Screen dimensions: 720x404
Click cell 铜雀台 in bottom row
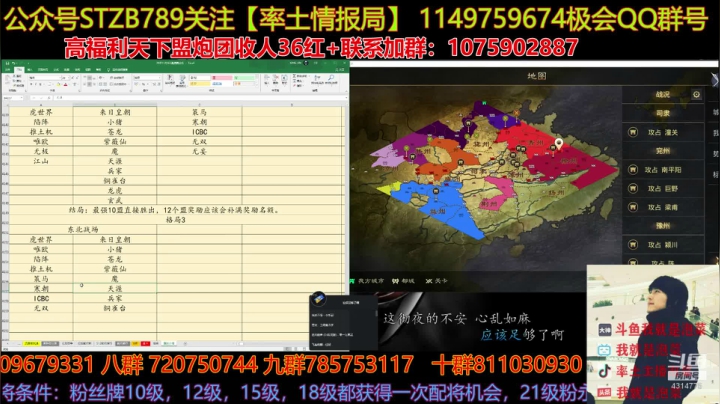(x=115, y=308)
